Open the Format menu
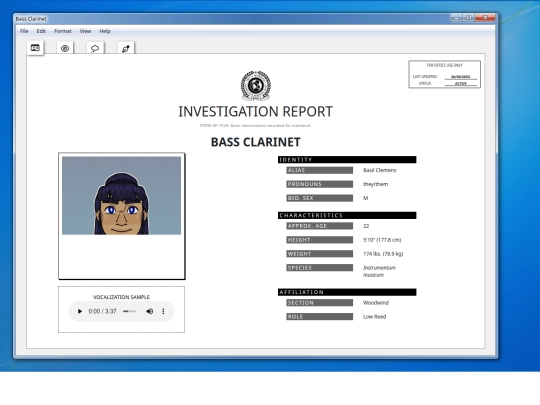540x405 pixels. 63,31
